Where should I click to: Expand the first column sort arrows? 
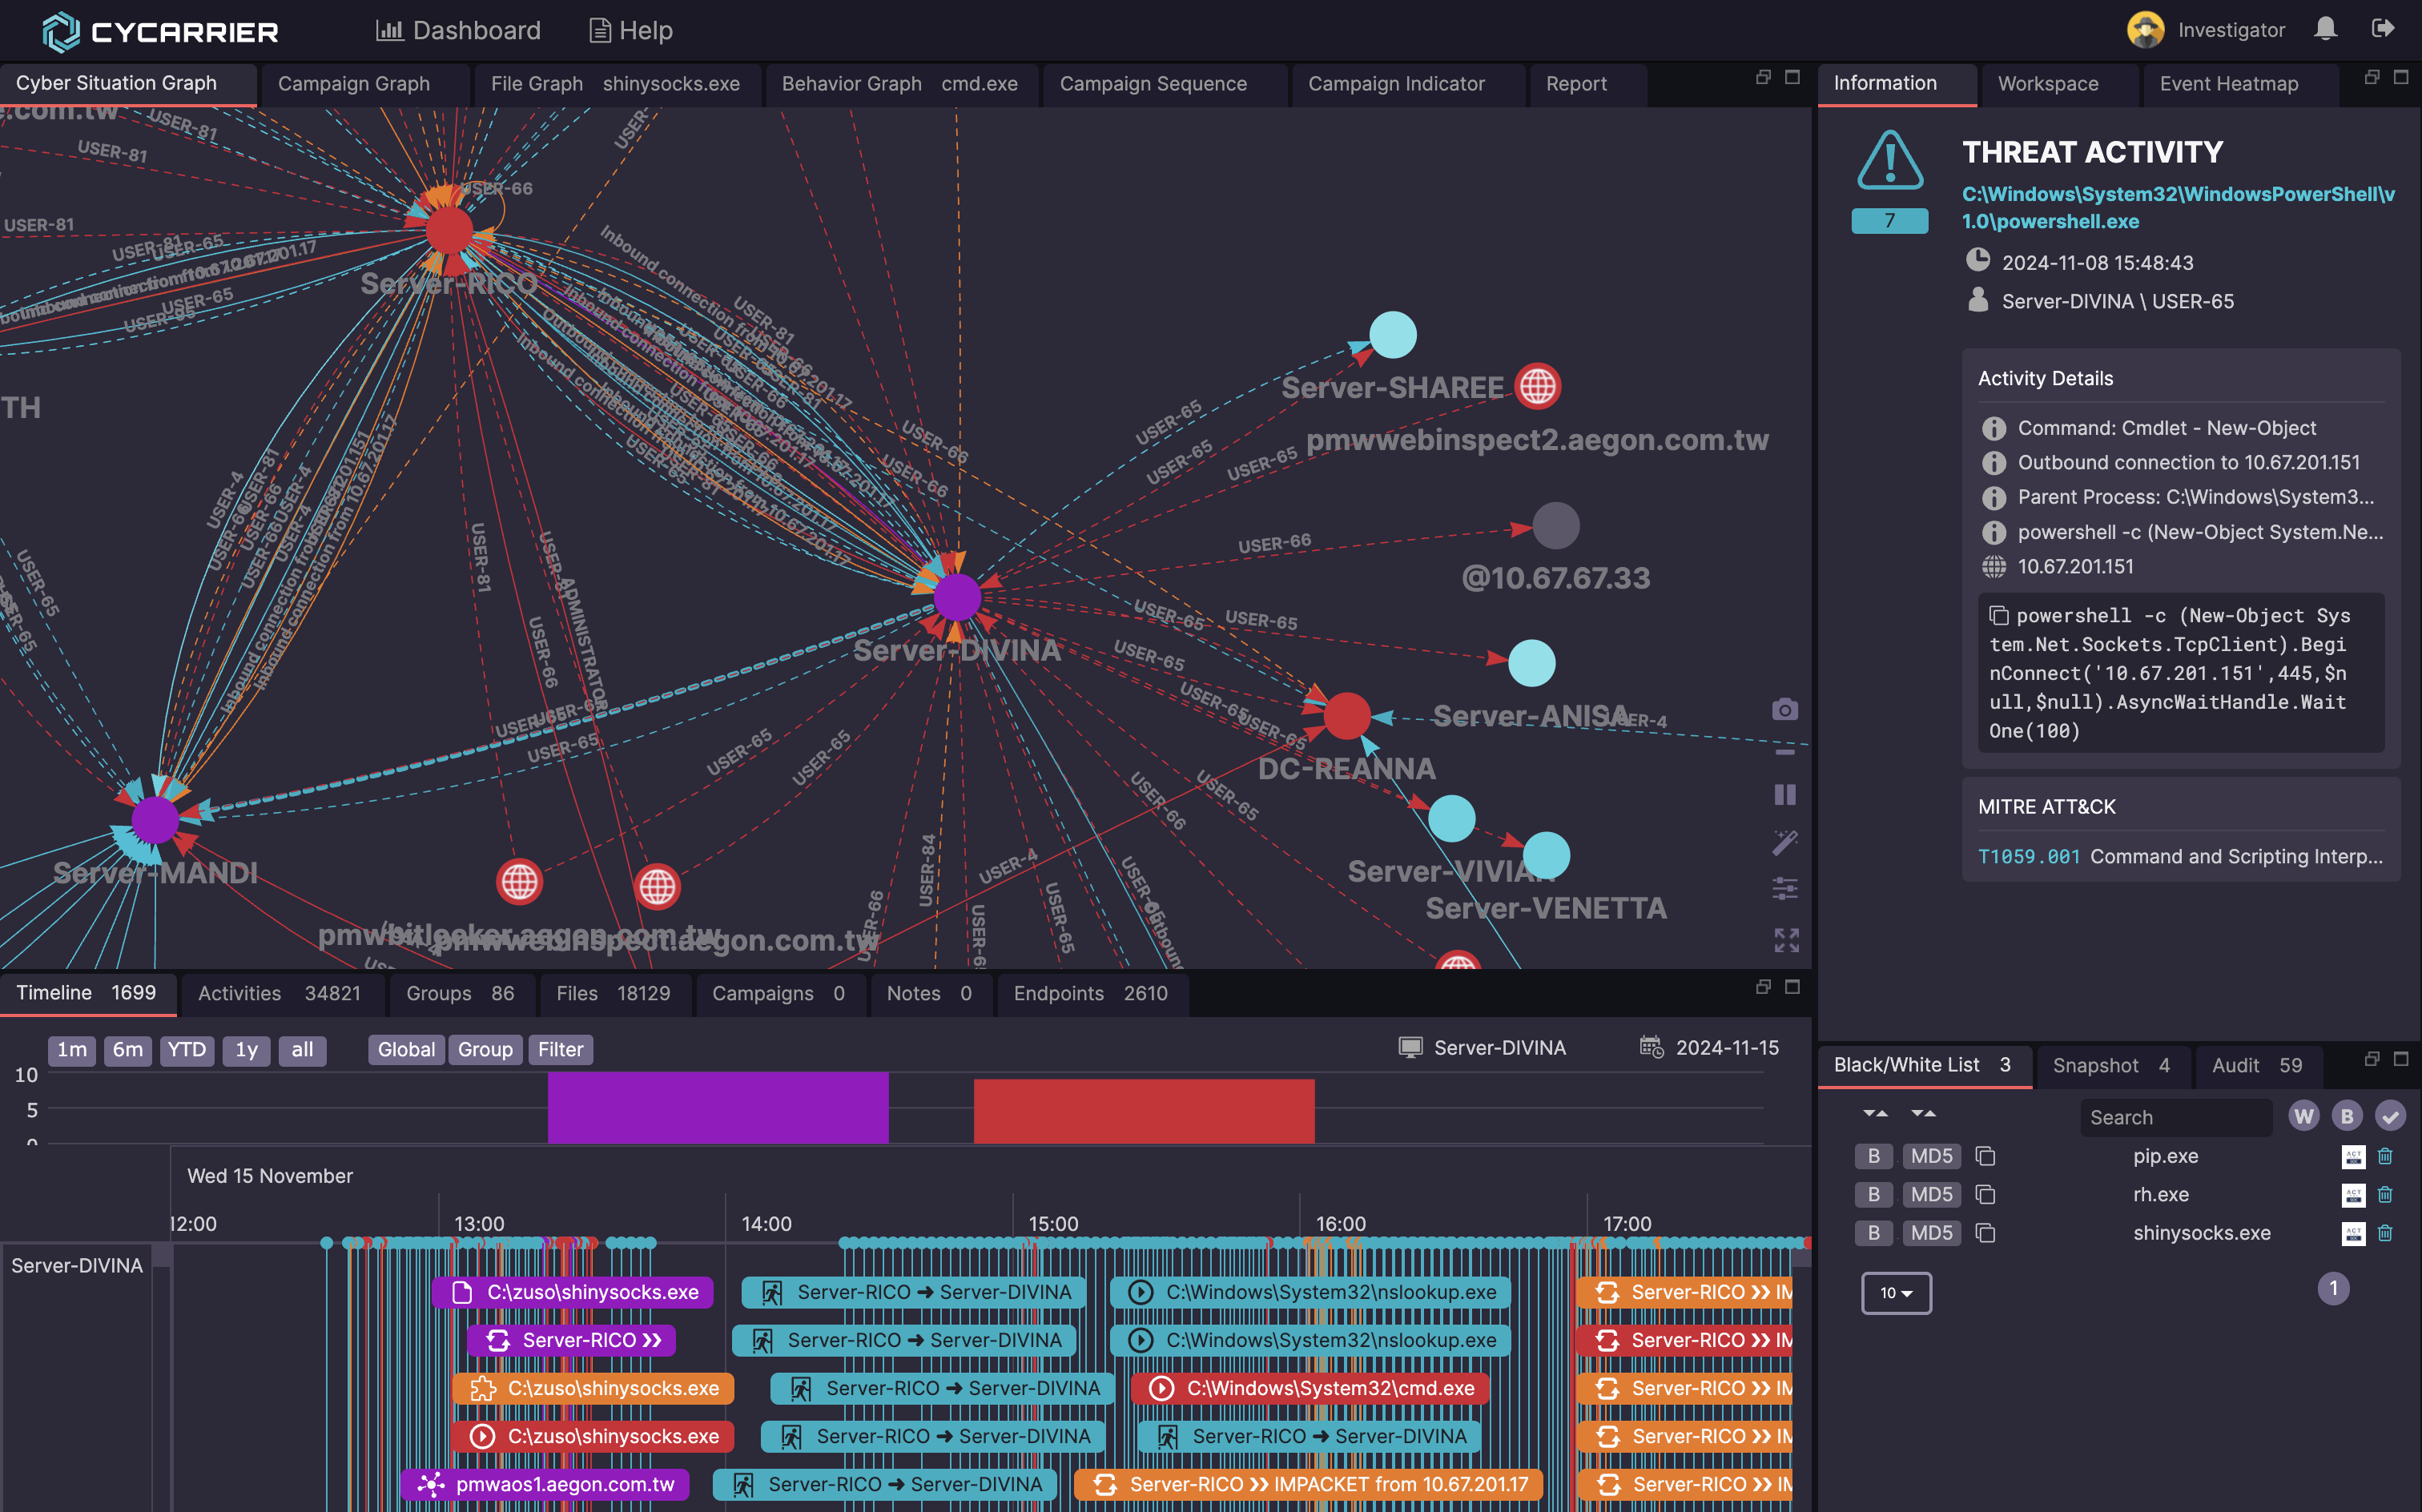pos(1875,1113)
